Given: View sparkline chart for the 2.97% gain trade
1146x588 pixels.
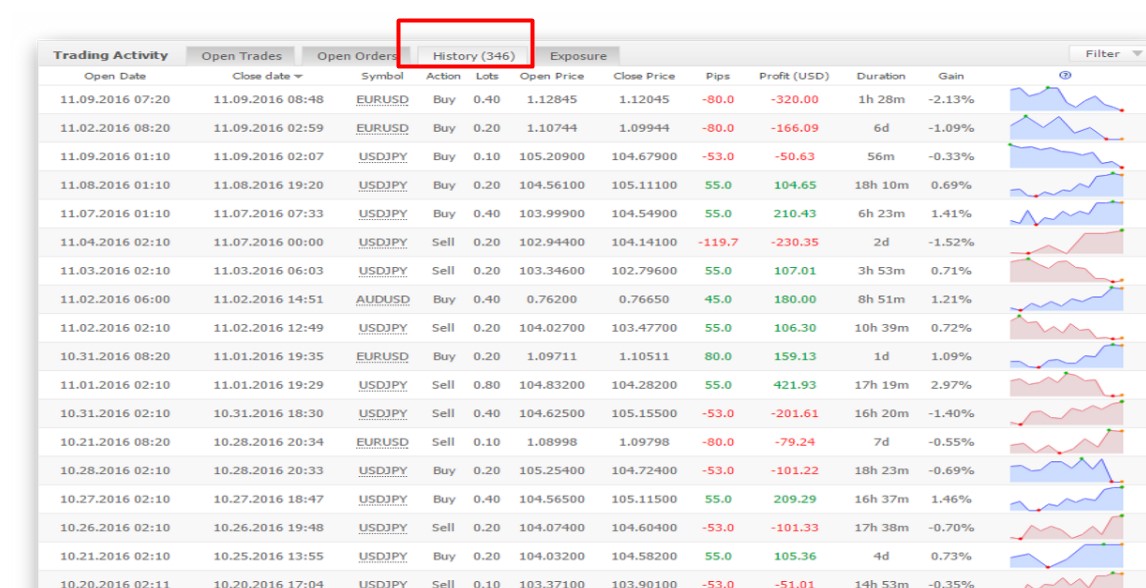Looking at the screenshot, I should click(x=1066, y=384).
